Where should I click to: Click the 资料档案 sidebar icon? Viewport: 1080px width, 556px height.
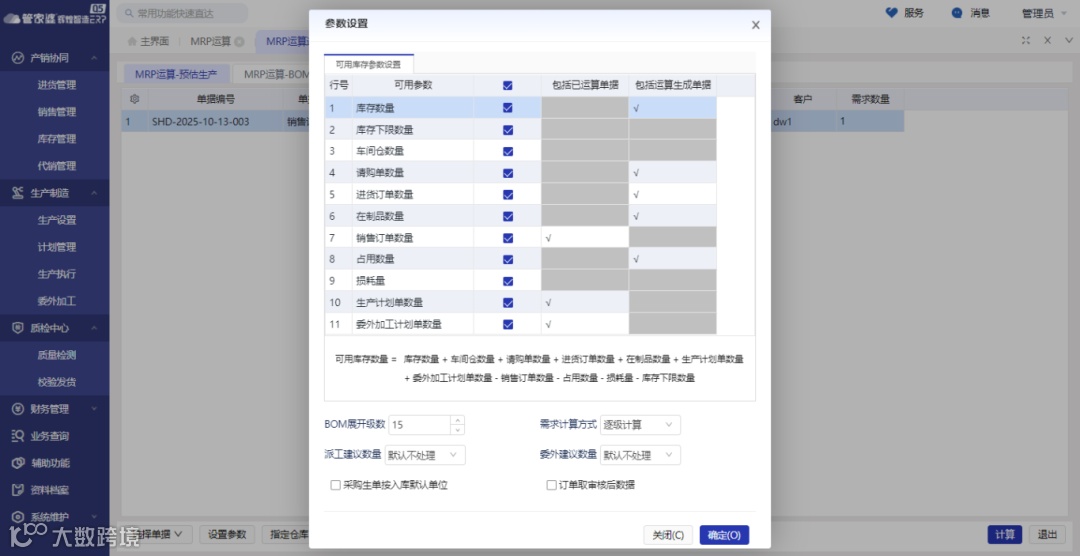[x=18, y=490]
